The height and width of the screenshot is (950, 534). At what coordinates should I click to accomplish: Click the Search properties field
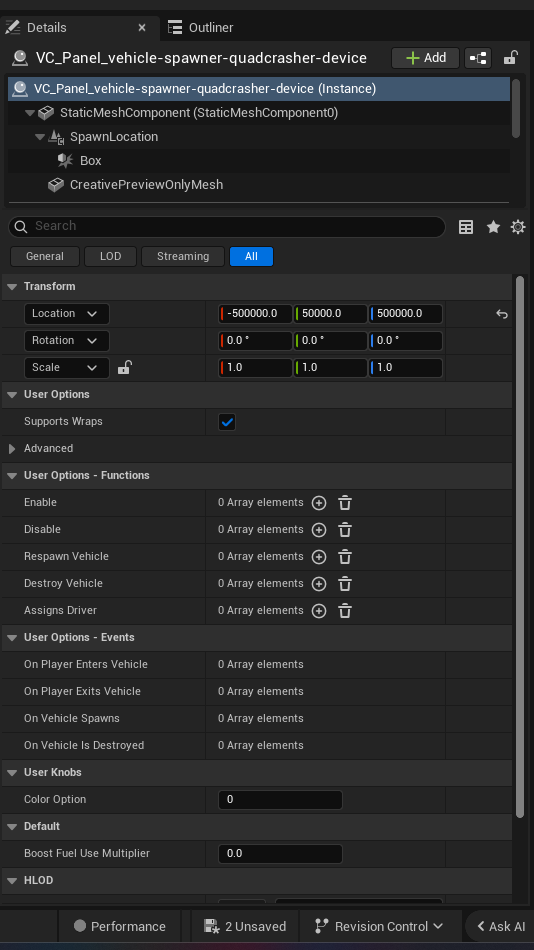[227, 227]
